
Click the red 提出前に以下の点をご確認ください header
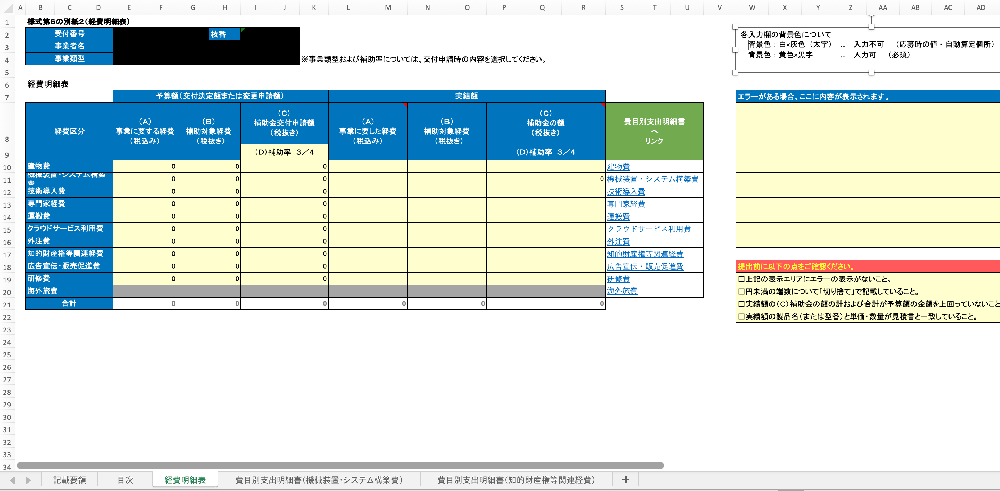click(x=868, y=267)
